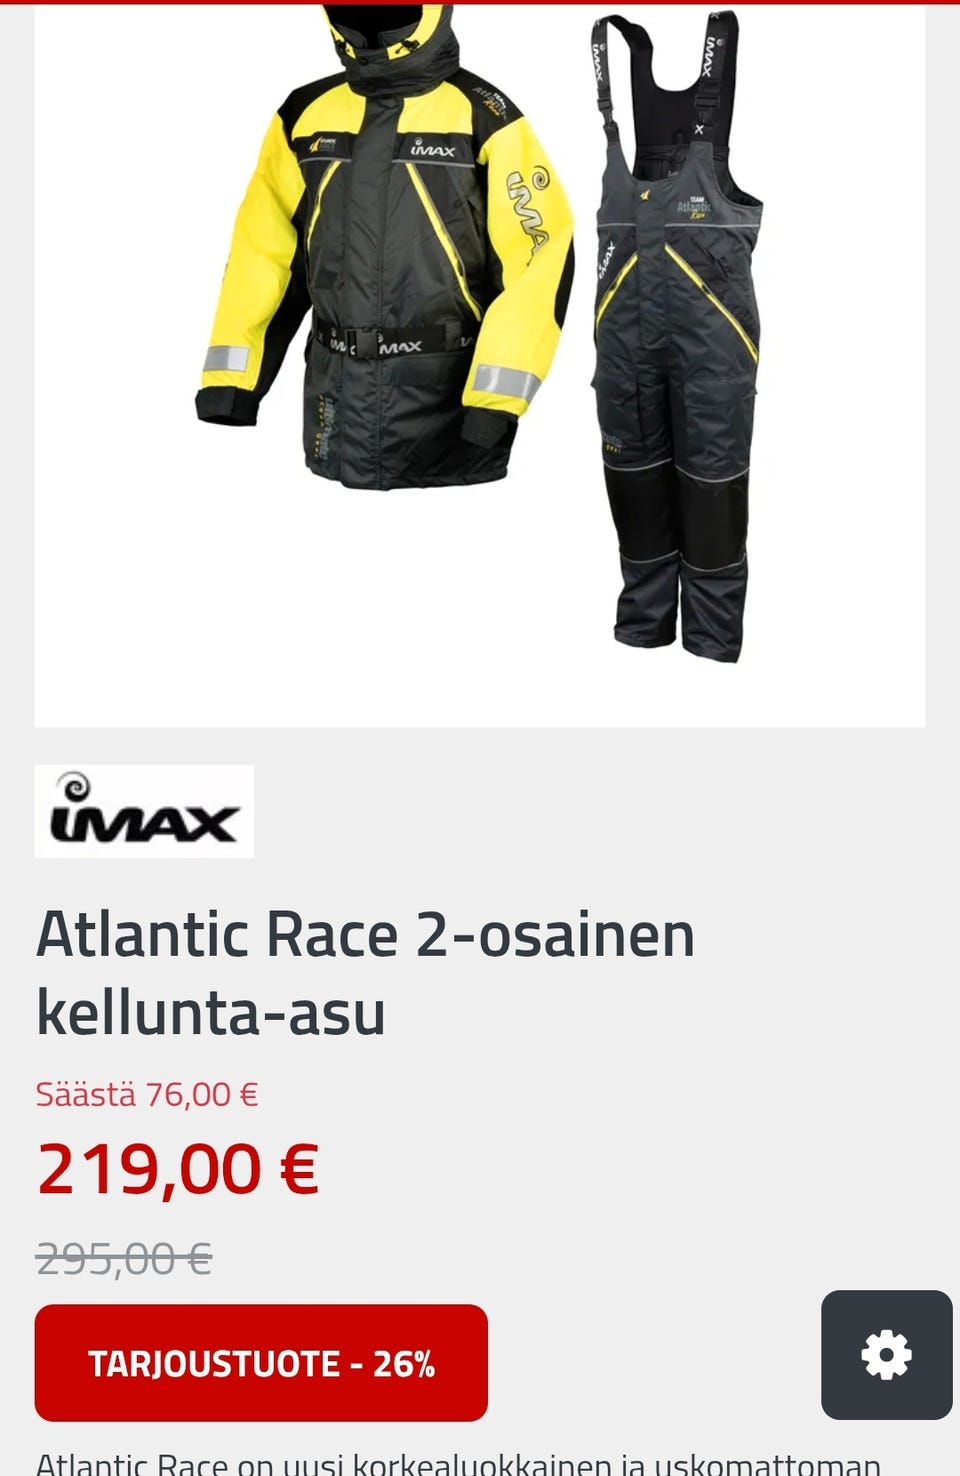The image size is (960, 1476).
Task: Click the jacket's black waist belt buckle
Action: pyautogui.click(x=366, y=344)
